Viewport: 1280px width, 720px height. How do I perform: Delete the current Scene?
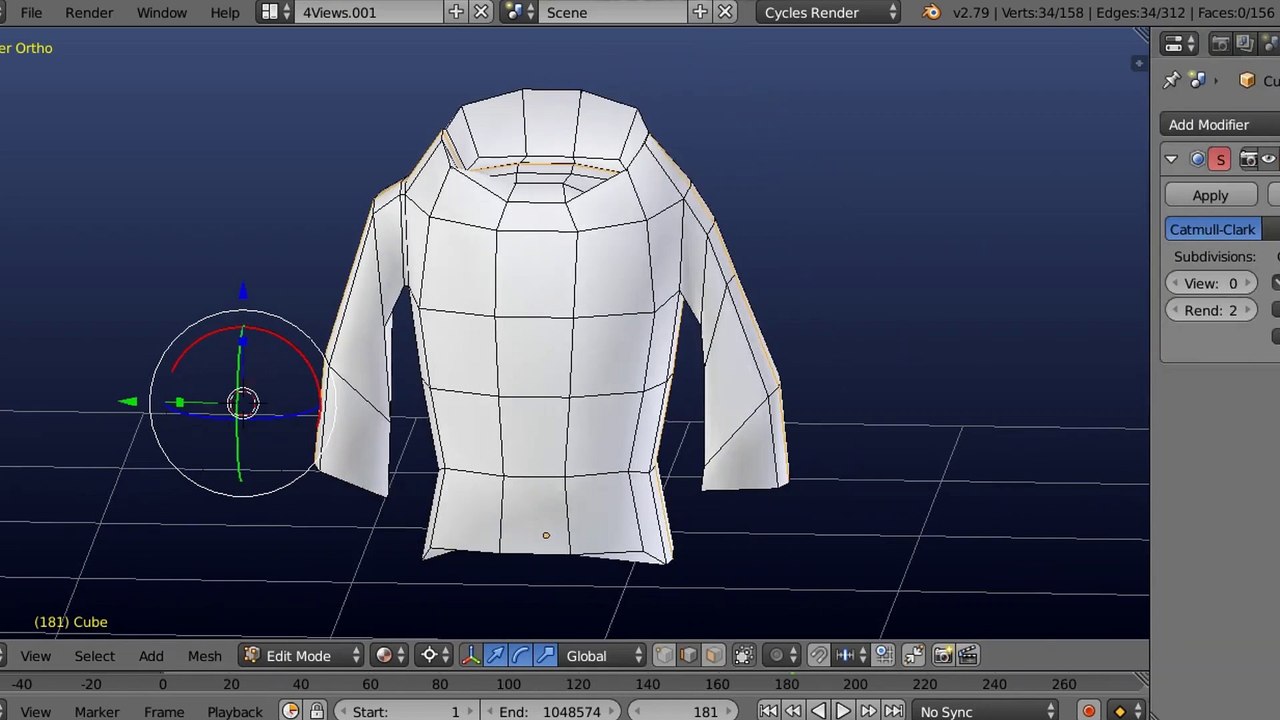[x=725, y=13]
